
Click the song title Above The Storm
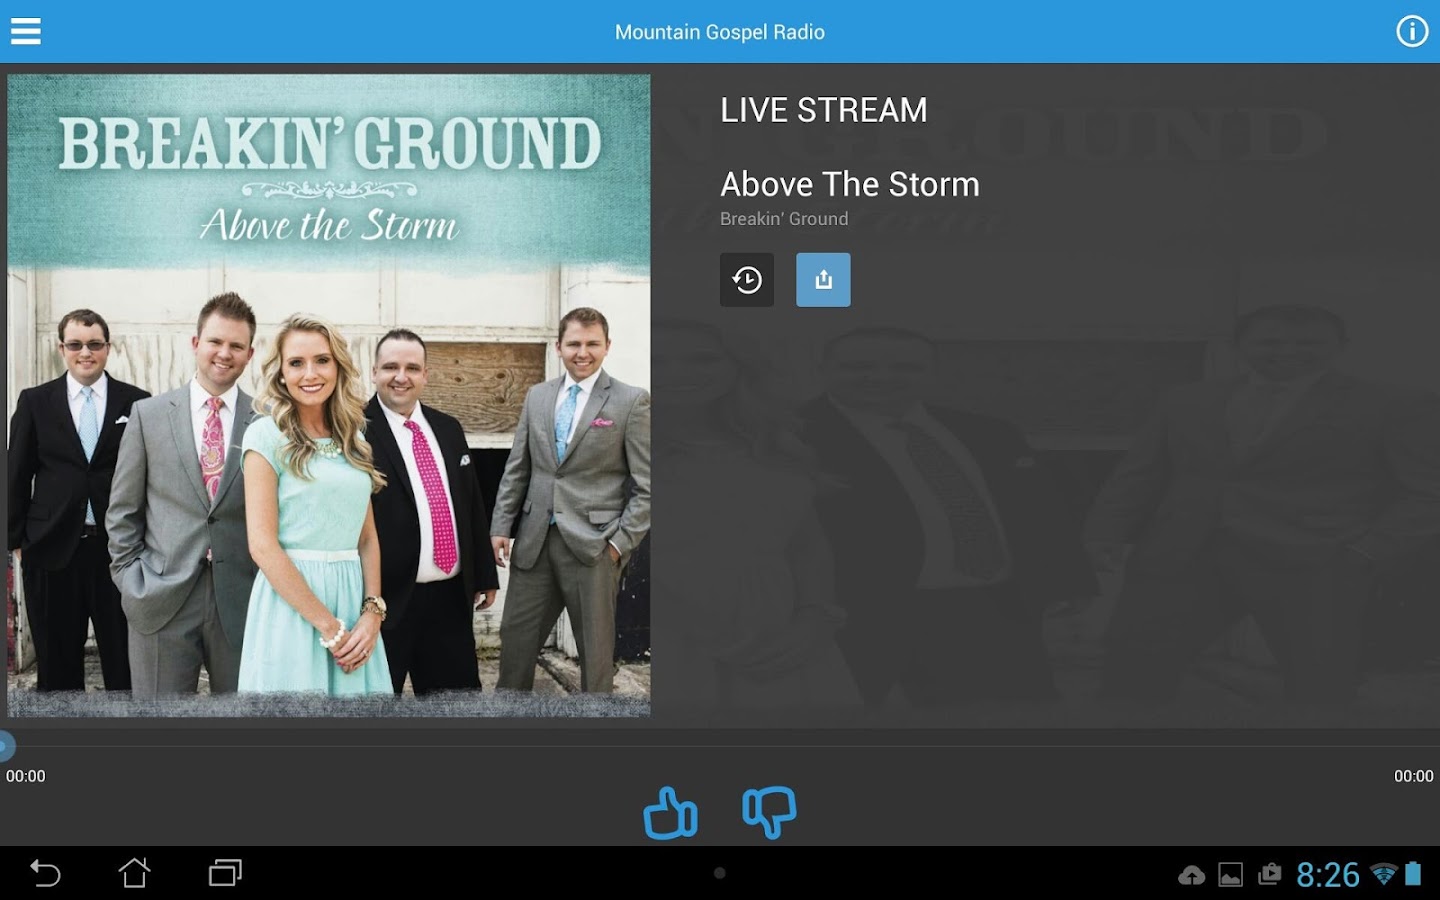[x=850, y=184]
